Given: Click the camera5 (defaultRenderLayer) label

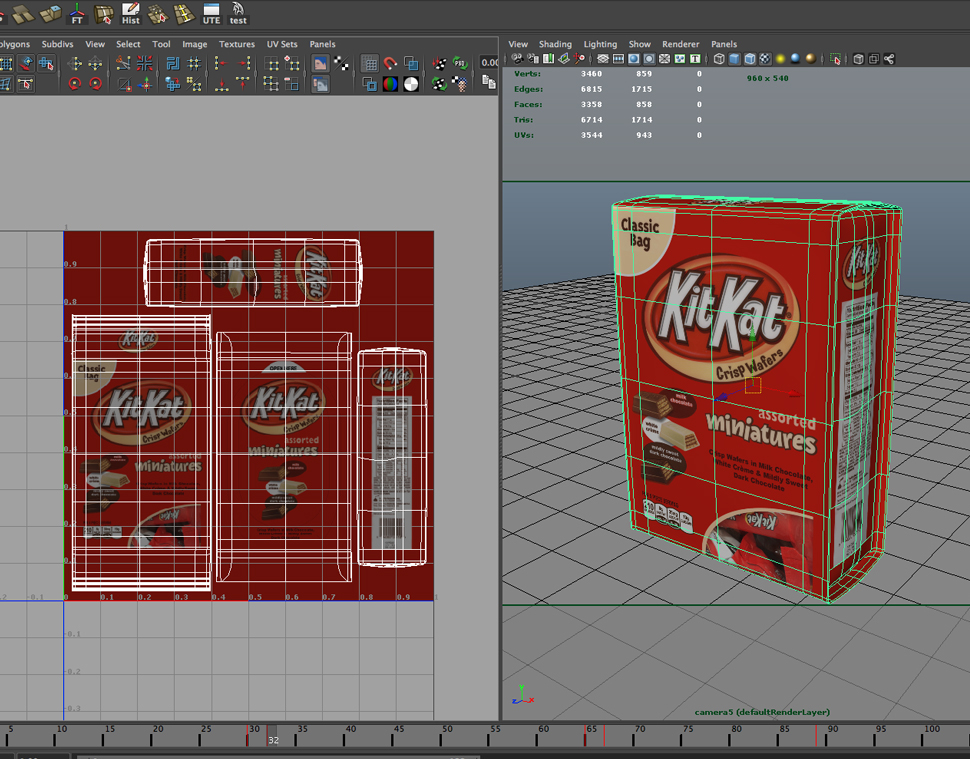Looking at the screenshot, I should 762,712.
